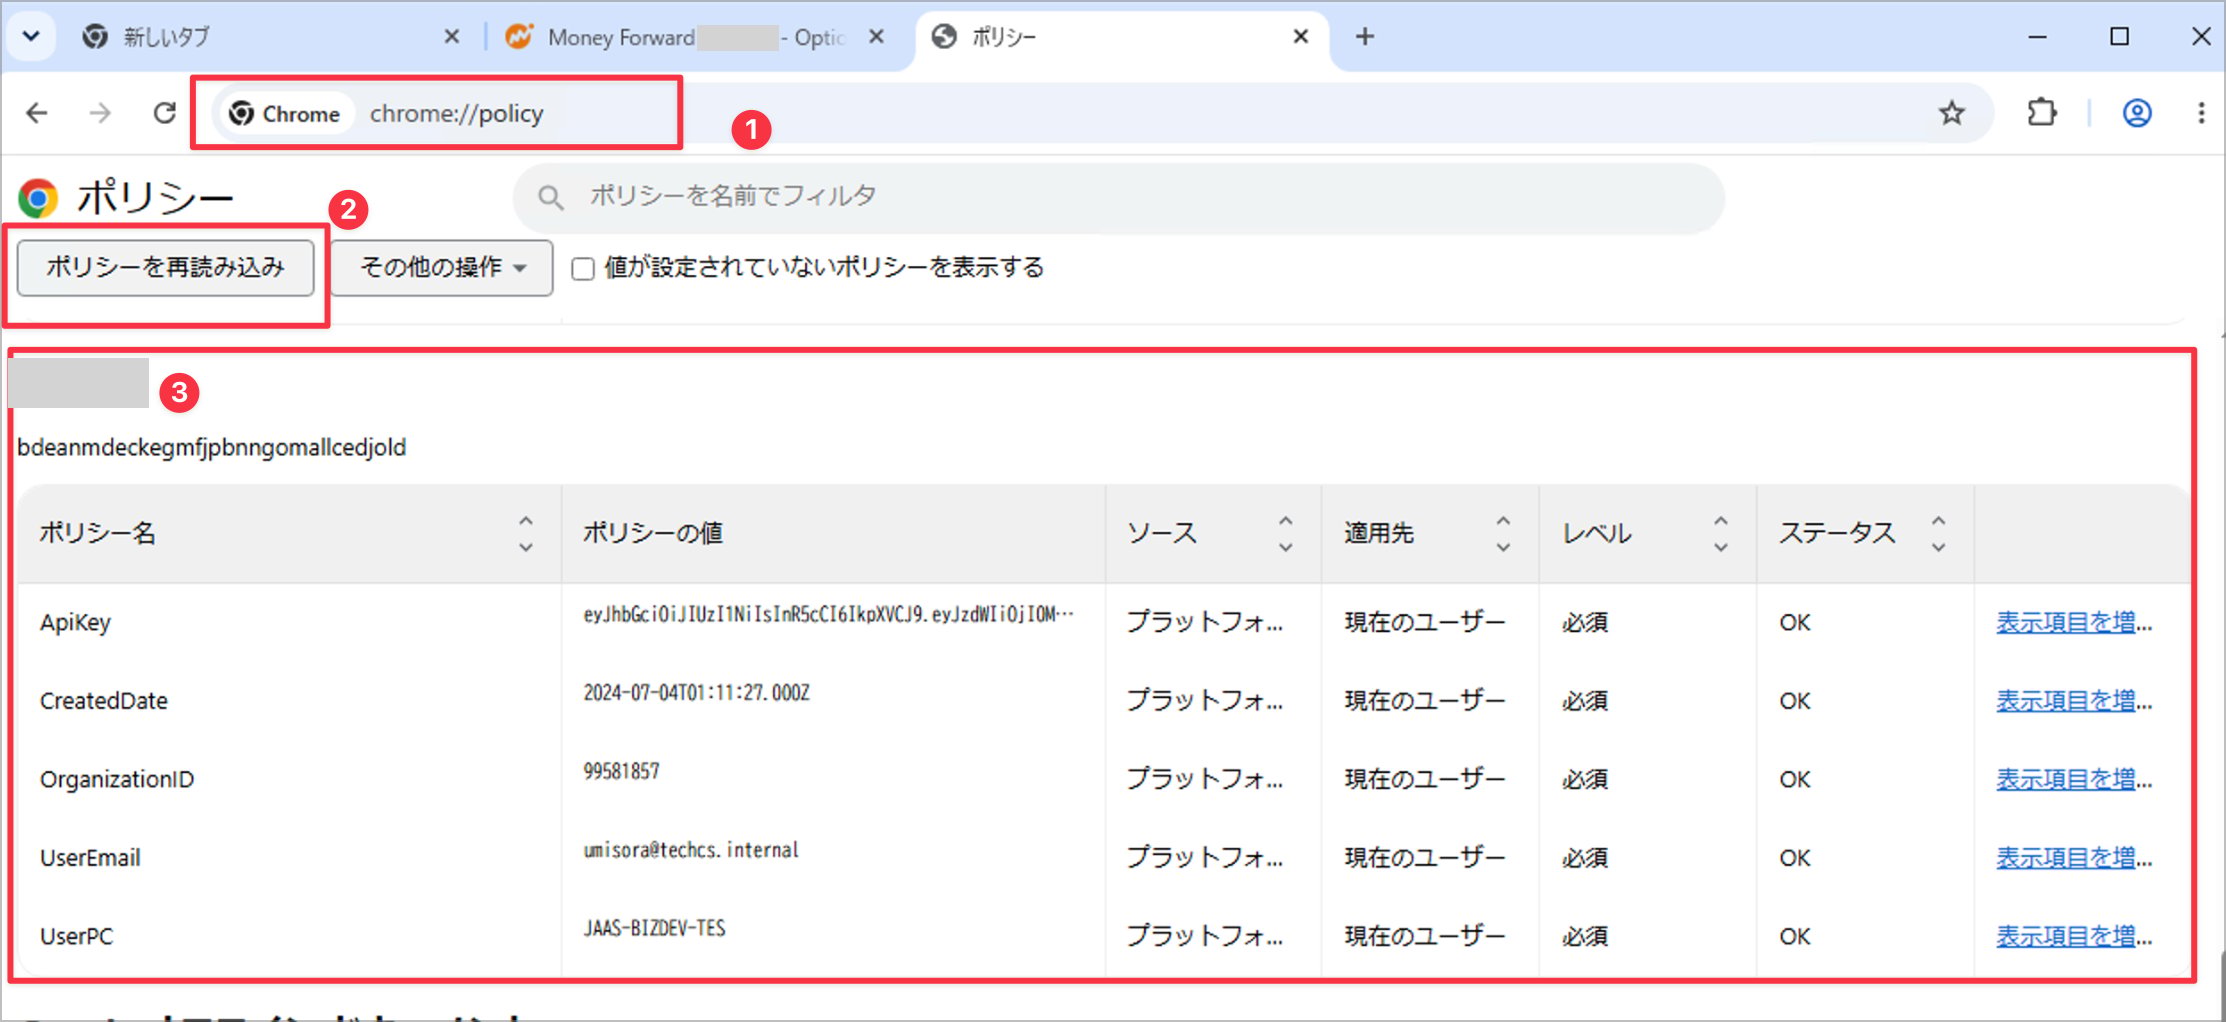
Task: Sort by ステータス column arrows
Action: pyautogui.click(x=1938, y=534)
